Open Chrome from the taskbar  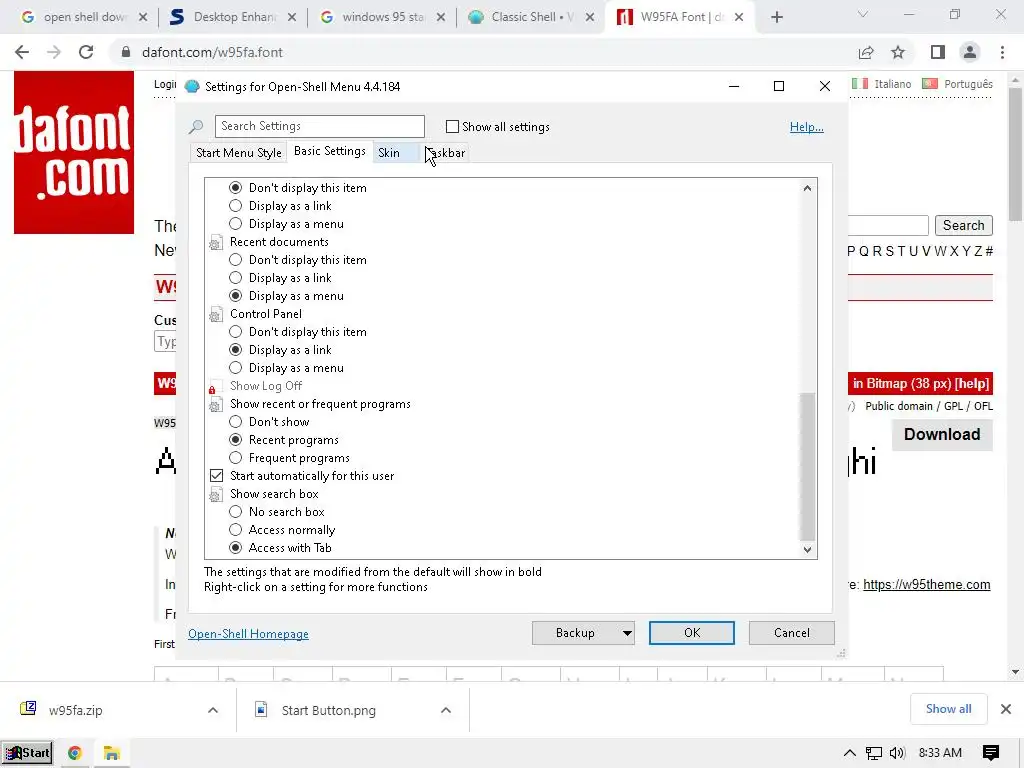(74, 753)
